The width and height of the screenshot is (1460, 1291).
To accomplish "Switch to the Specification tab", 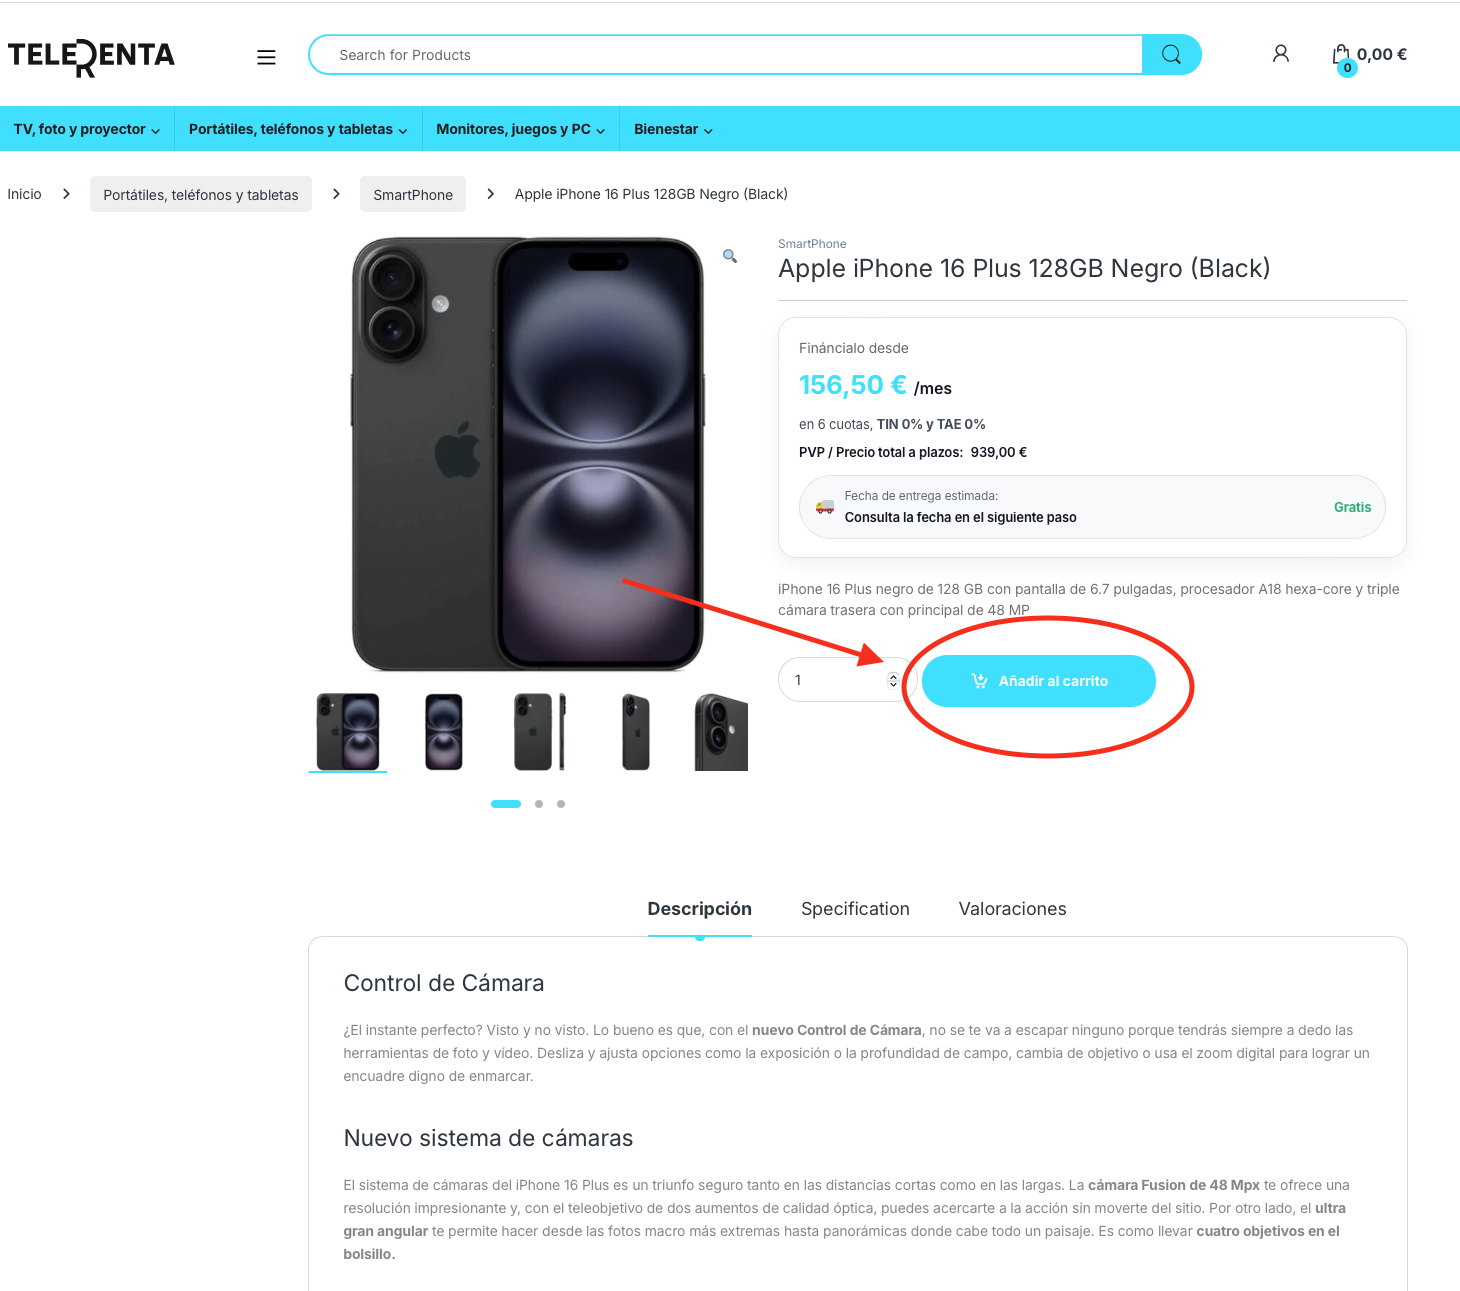I will [x=855, y=909].
